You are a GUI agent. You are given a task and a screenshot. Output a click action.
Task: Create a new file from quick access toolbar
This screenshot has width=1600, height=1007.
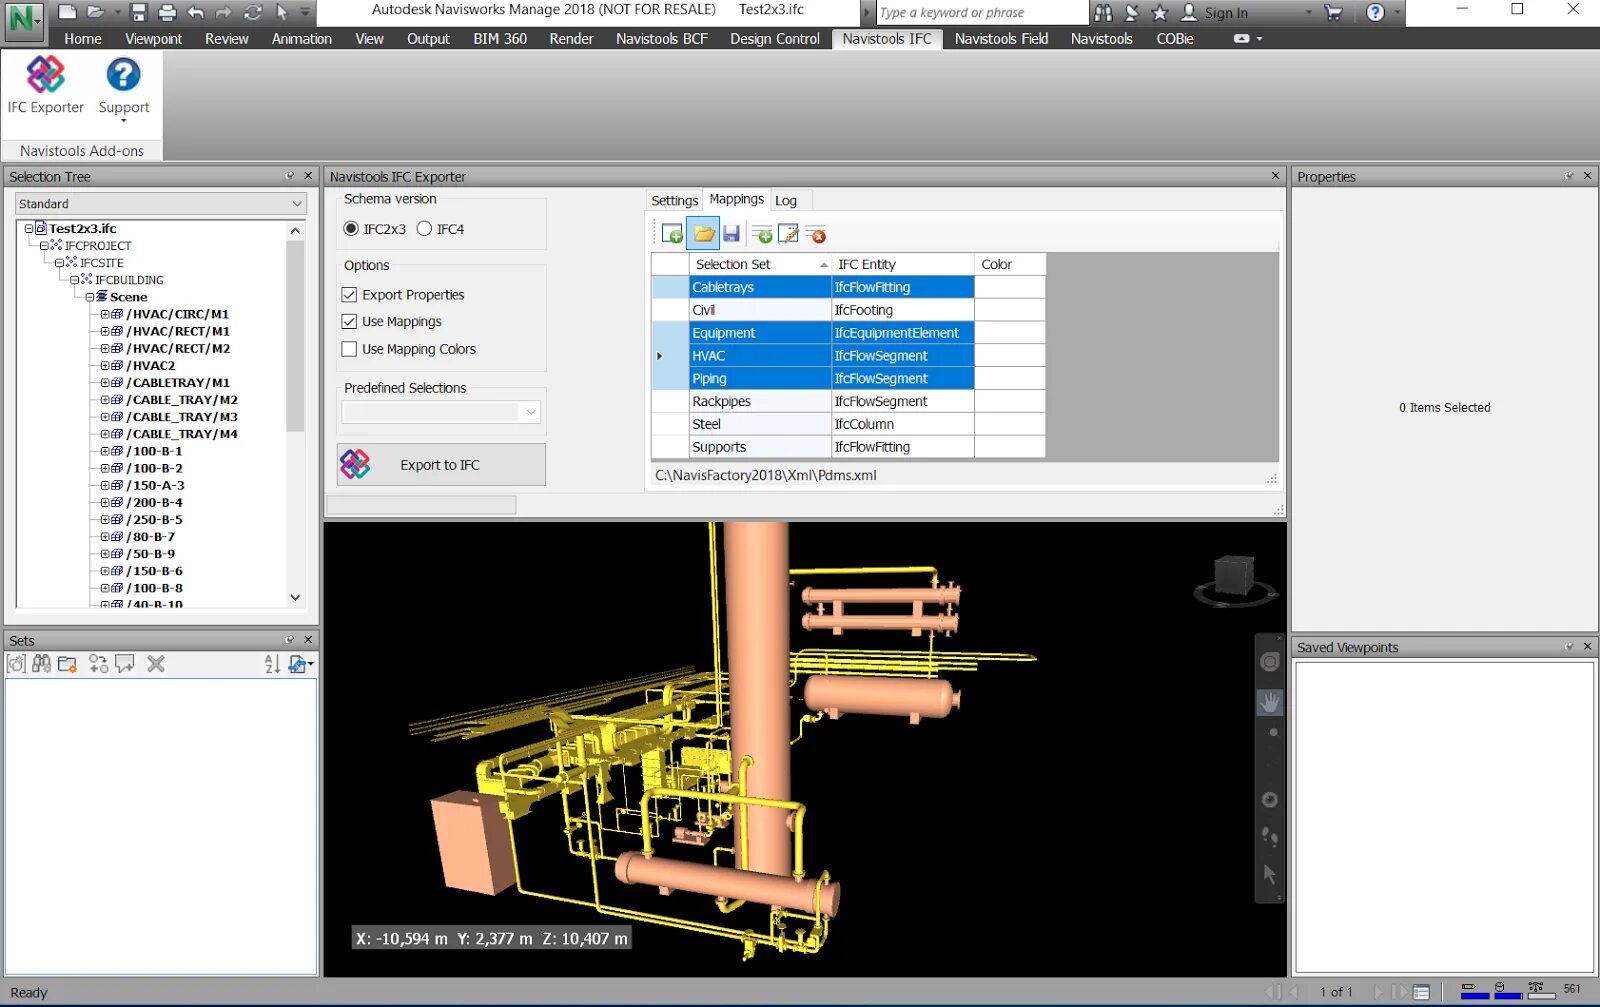click(x=67, y=12)
